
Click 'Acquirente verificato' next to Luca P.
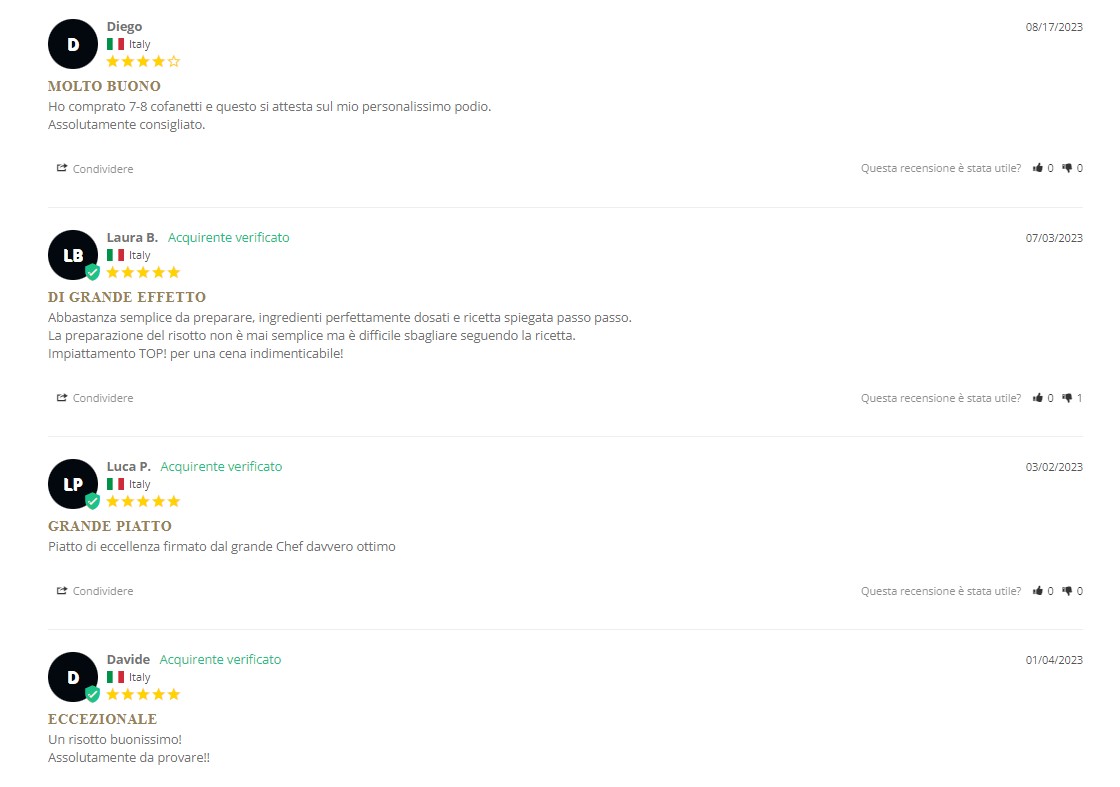221,466
